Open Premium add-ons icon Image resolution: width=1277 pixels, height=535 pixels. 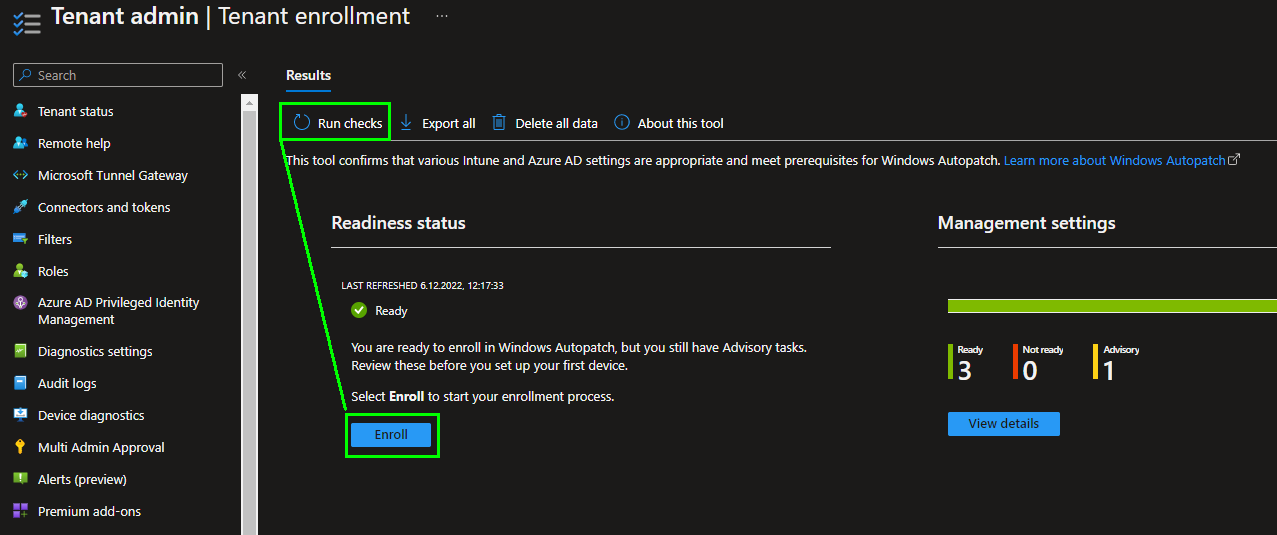(20, 511)
